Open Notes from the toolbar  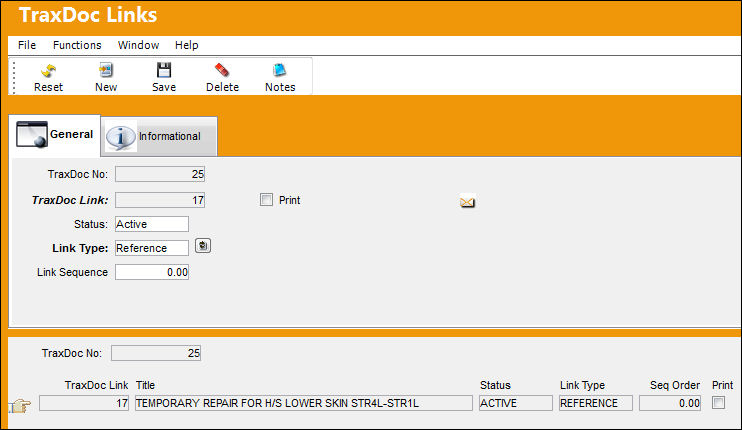click(x=280, y=78)
